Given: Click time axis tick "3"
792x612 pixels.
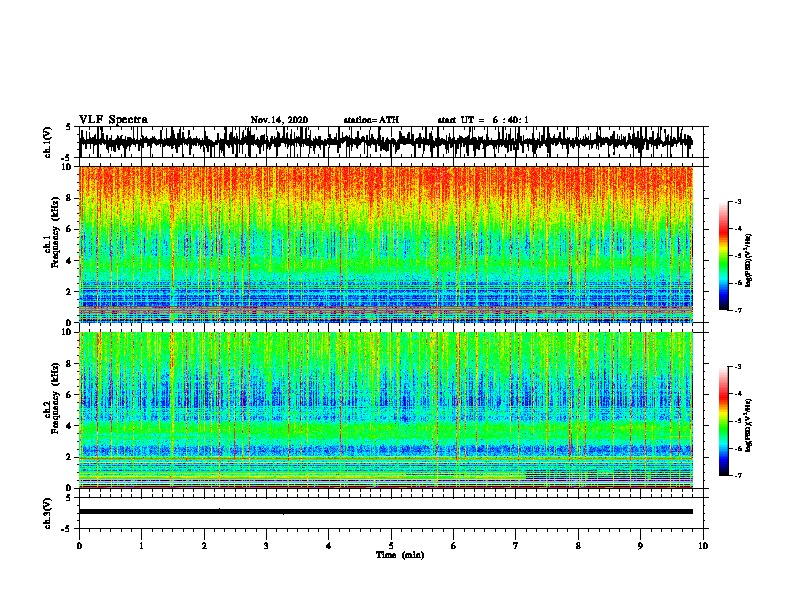Looking at the screenshot, I should click(266, 545).
